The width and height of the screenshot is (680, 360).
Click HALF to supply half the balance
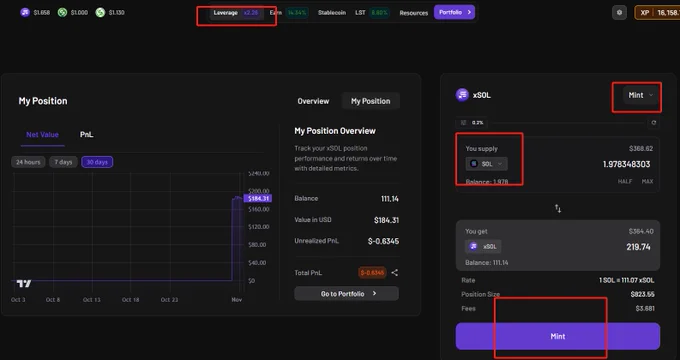tap(624, 181)
